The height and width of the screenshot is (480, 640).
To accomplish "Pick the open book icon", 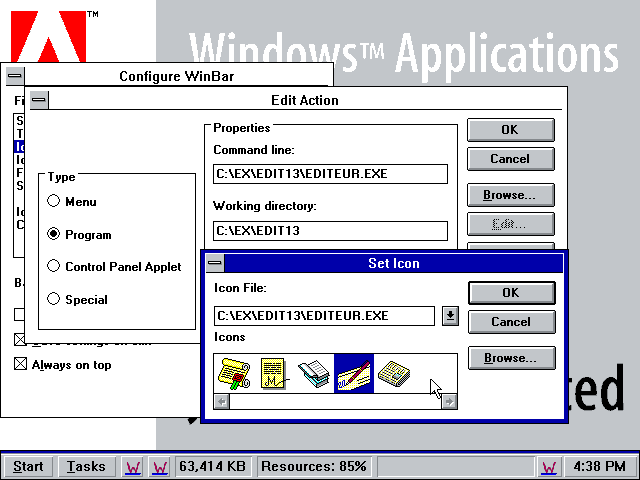I will click(314, 373).
